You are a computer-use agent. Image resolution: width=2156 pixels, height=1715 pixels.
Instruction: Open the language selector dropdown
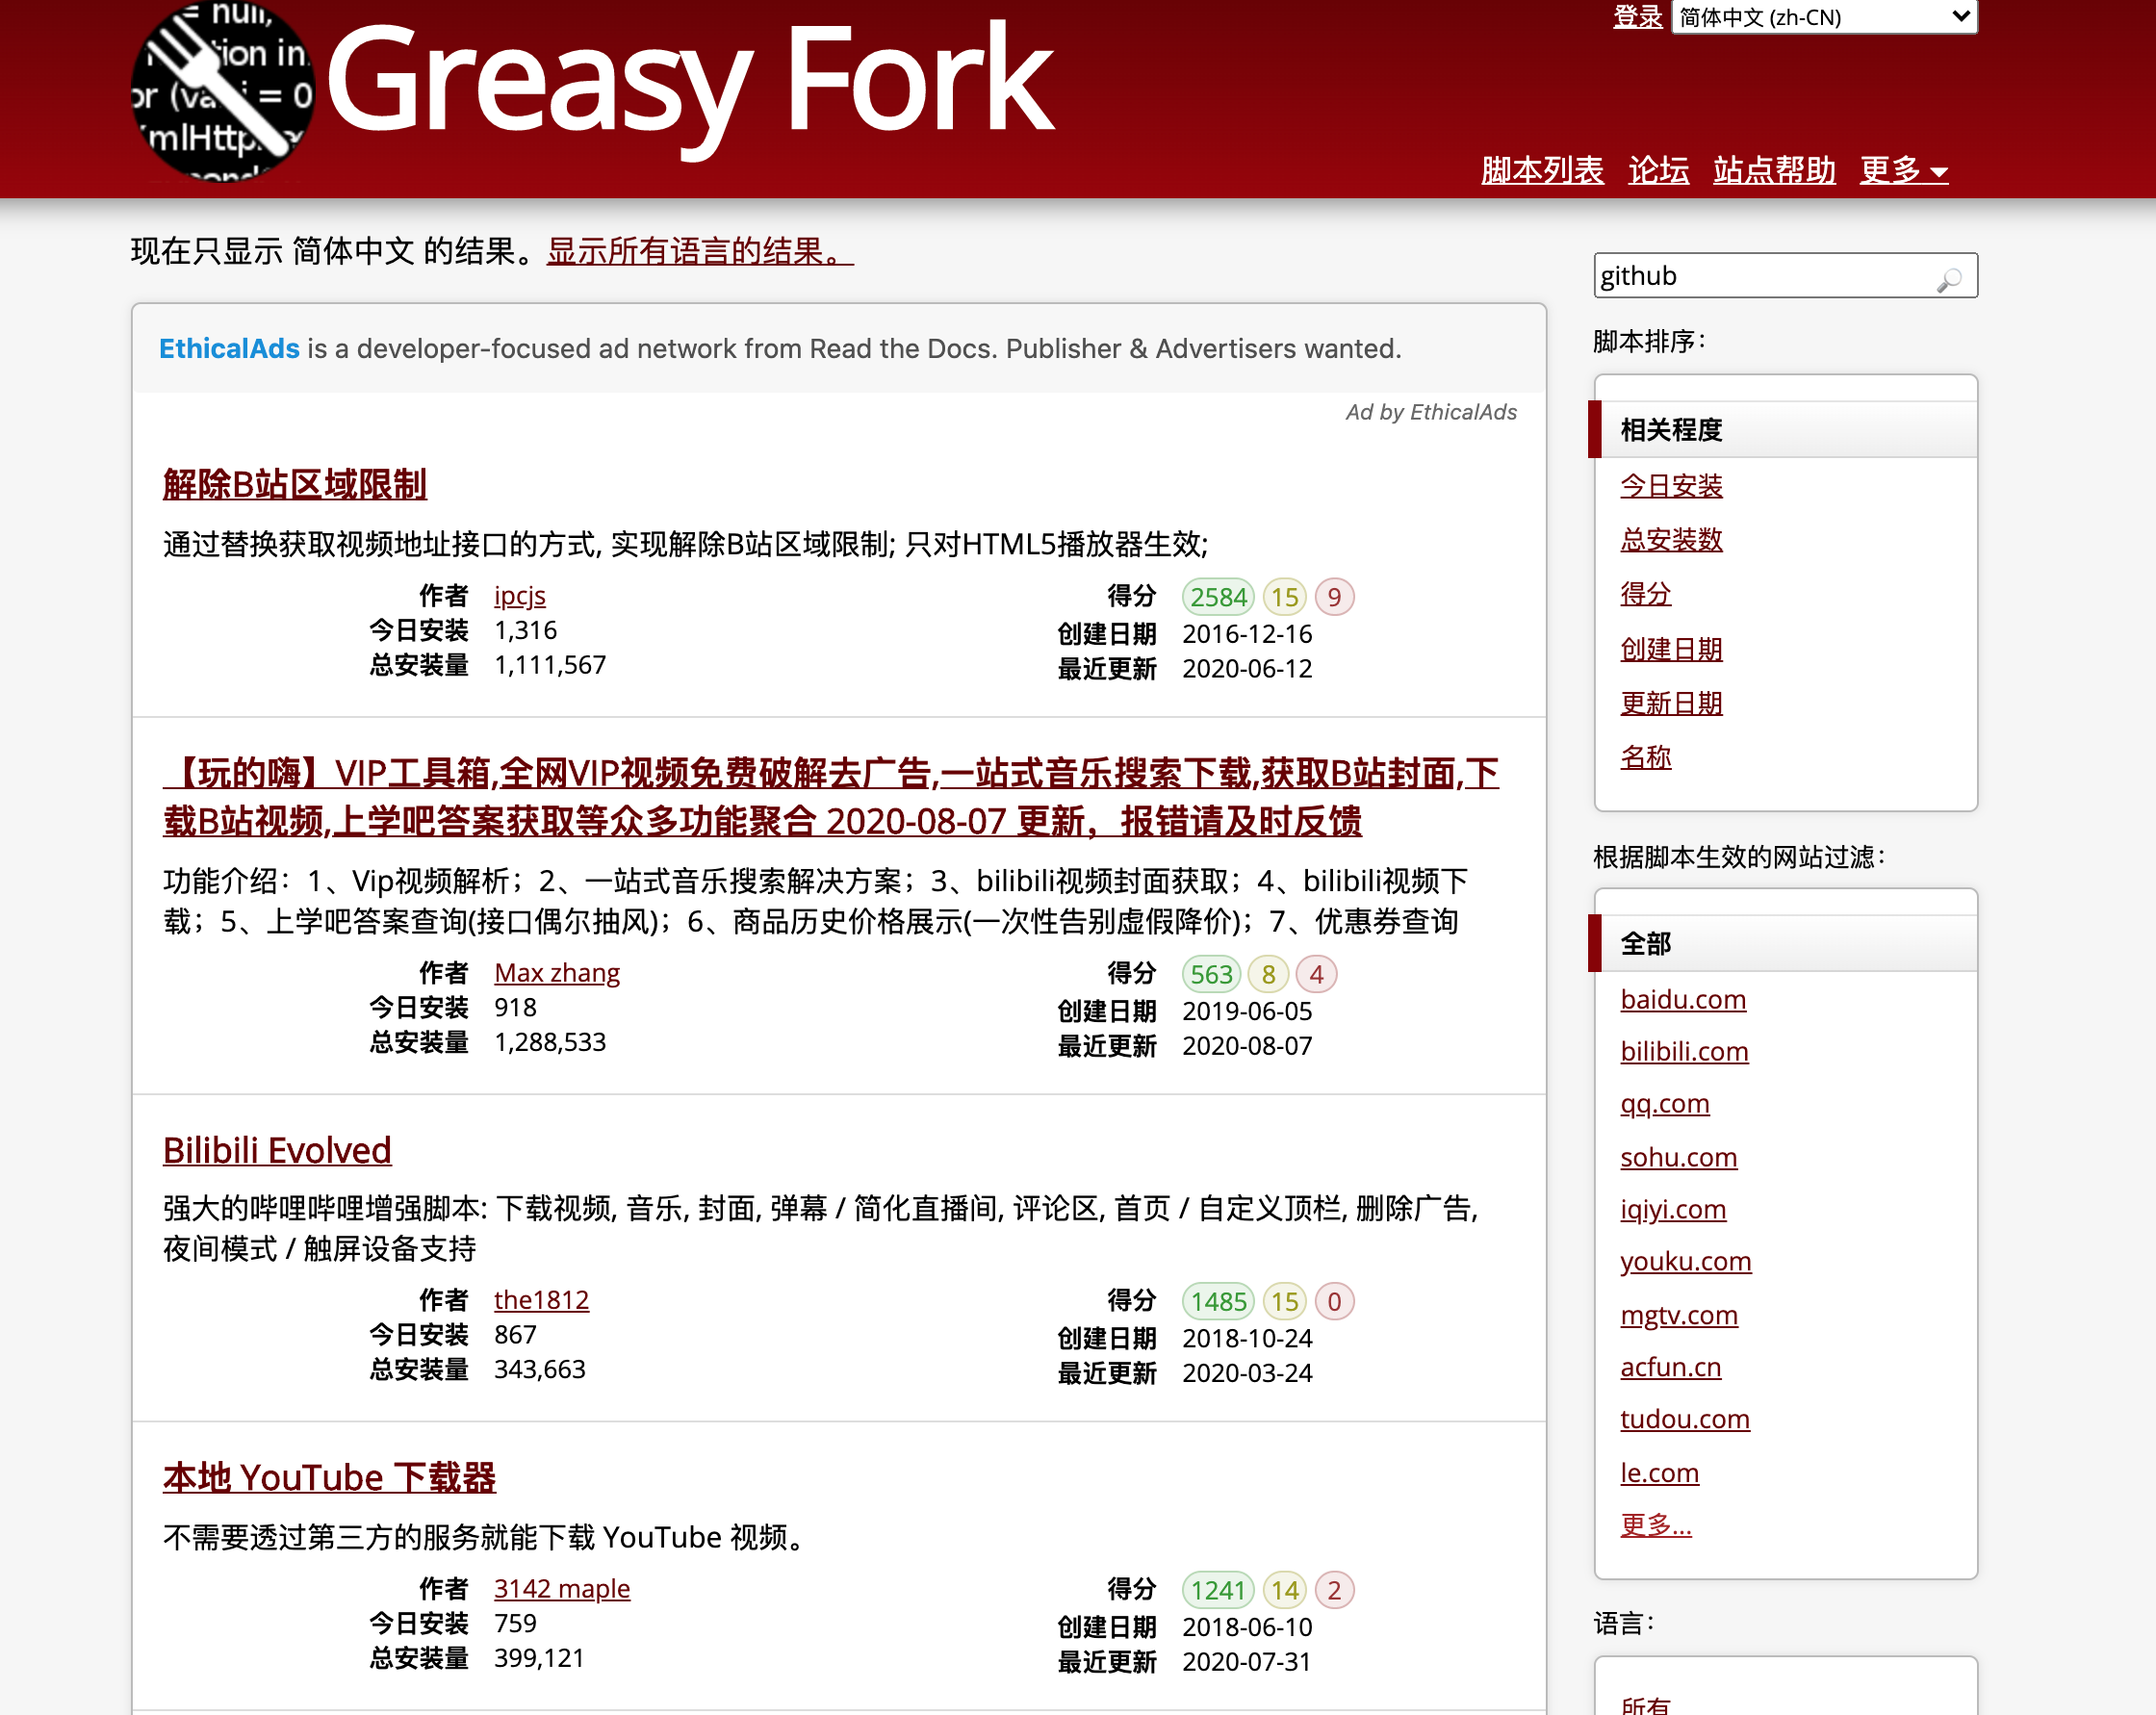[x=1823, y=17]
